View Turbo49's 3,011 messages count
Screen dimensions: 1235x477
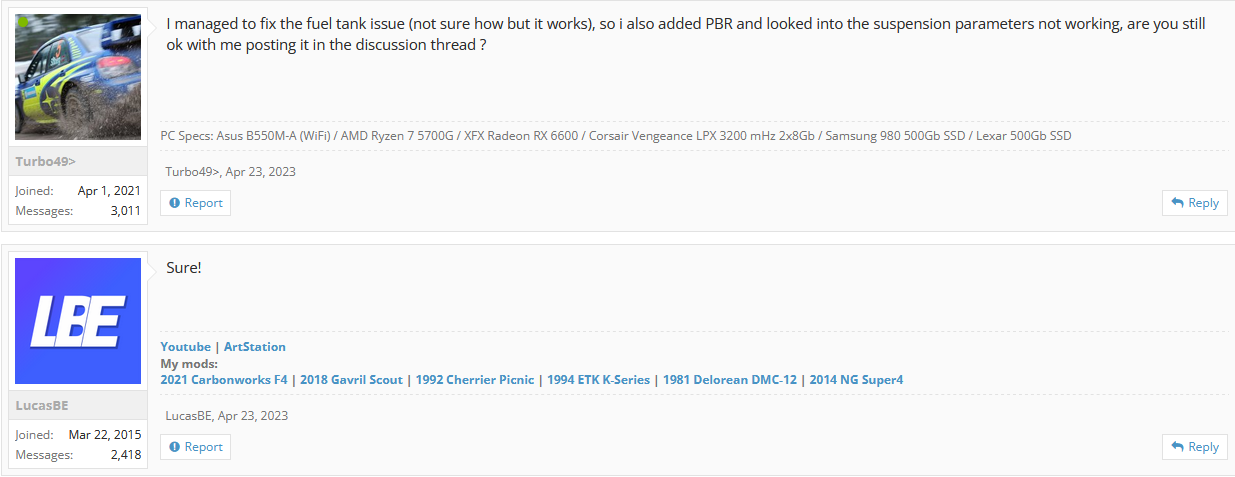pos(125,211)
